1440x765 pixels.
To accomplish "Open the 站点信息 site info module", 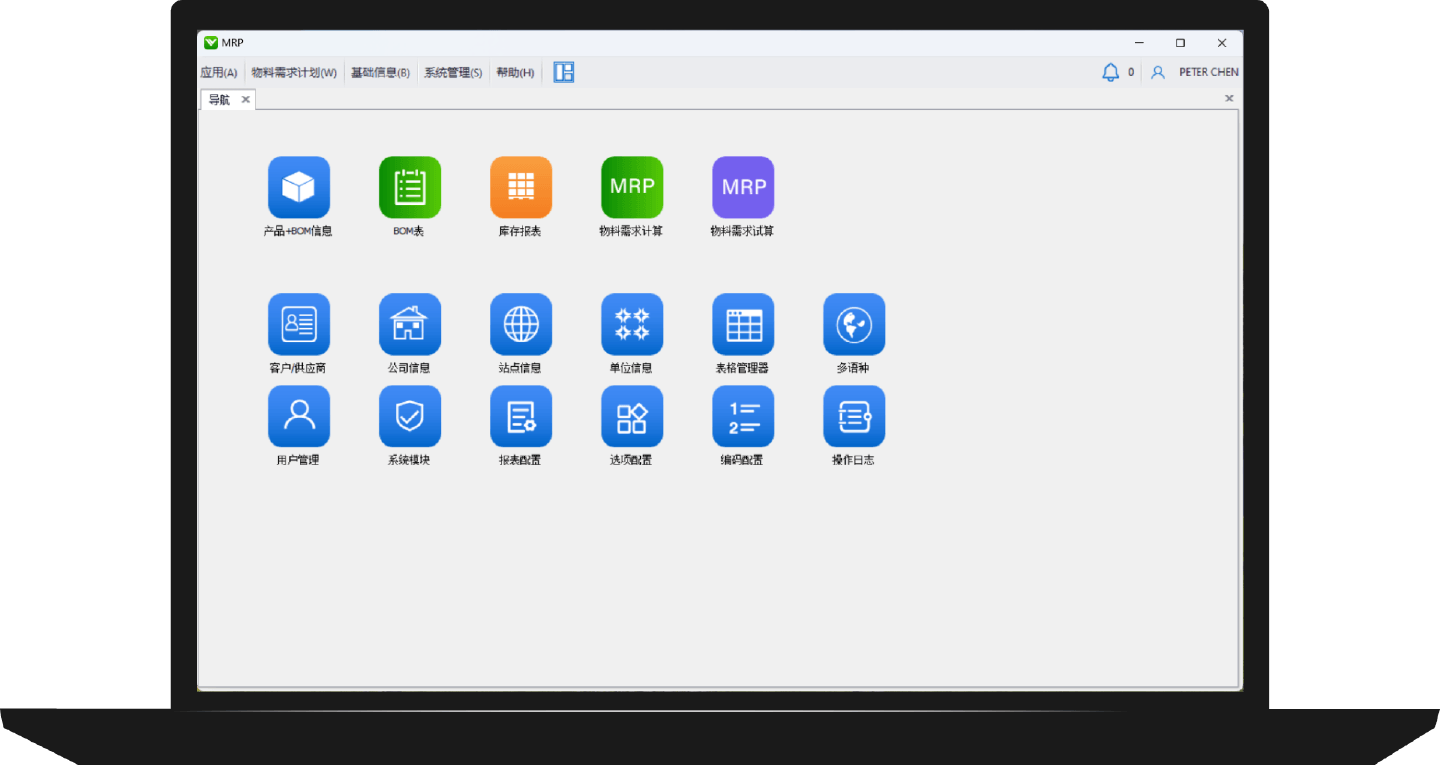I will [521, 323].
